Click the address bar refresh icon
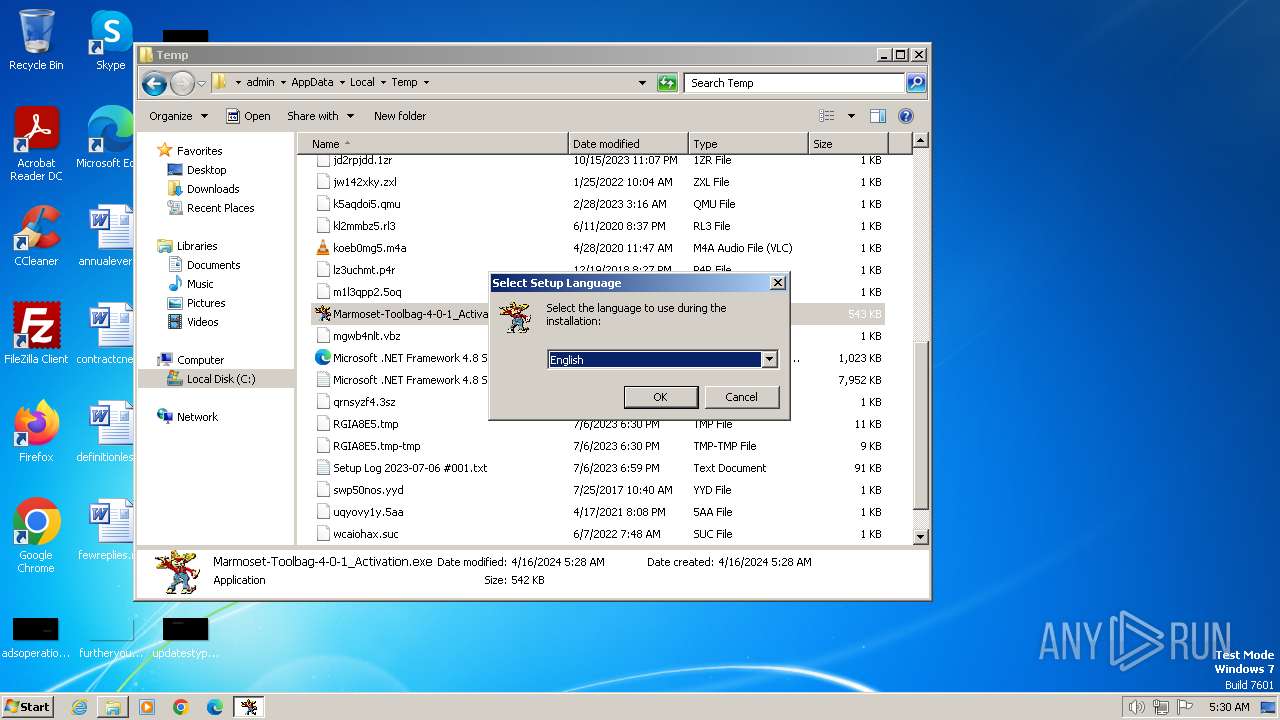1280x720 pixels. click(x=667, y=83)
